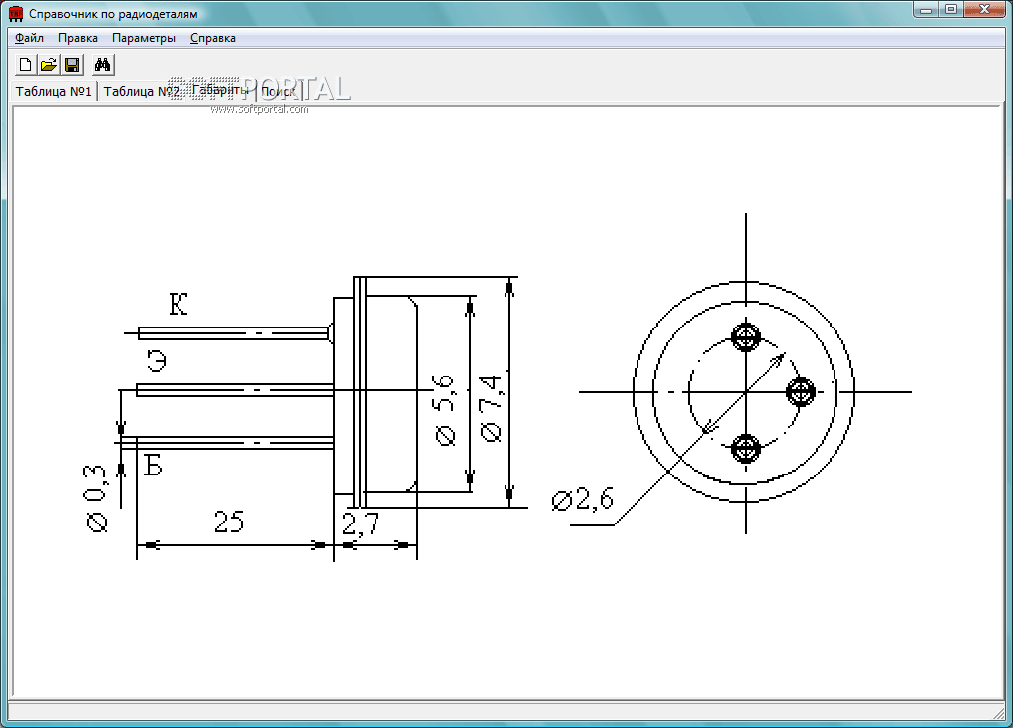
Task: Click the 2,7 dimension label
Action: (360, 523)
